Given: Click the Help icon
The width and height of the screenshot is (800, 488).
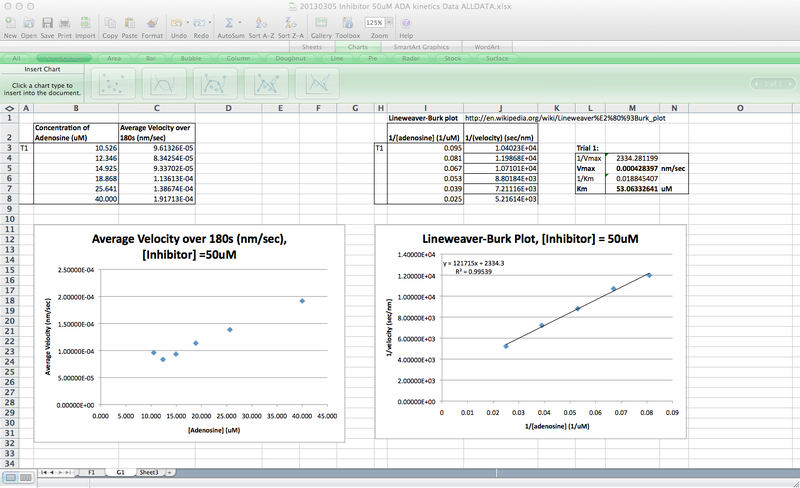Looking at the screenshot, I should coord(405,21).
